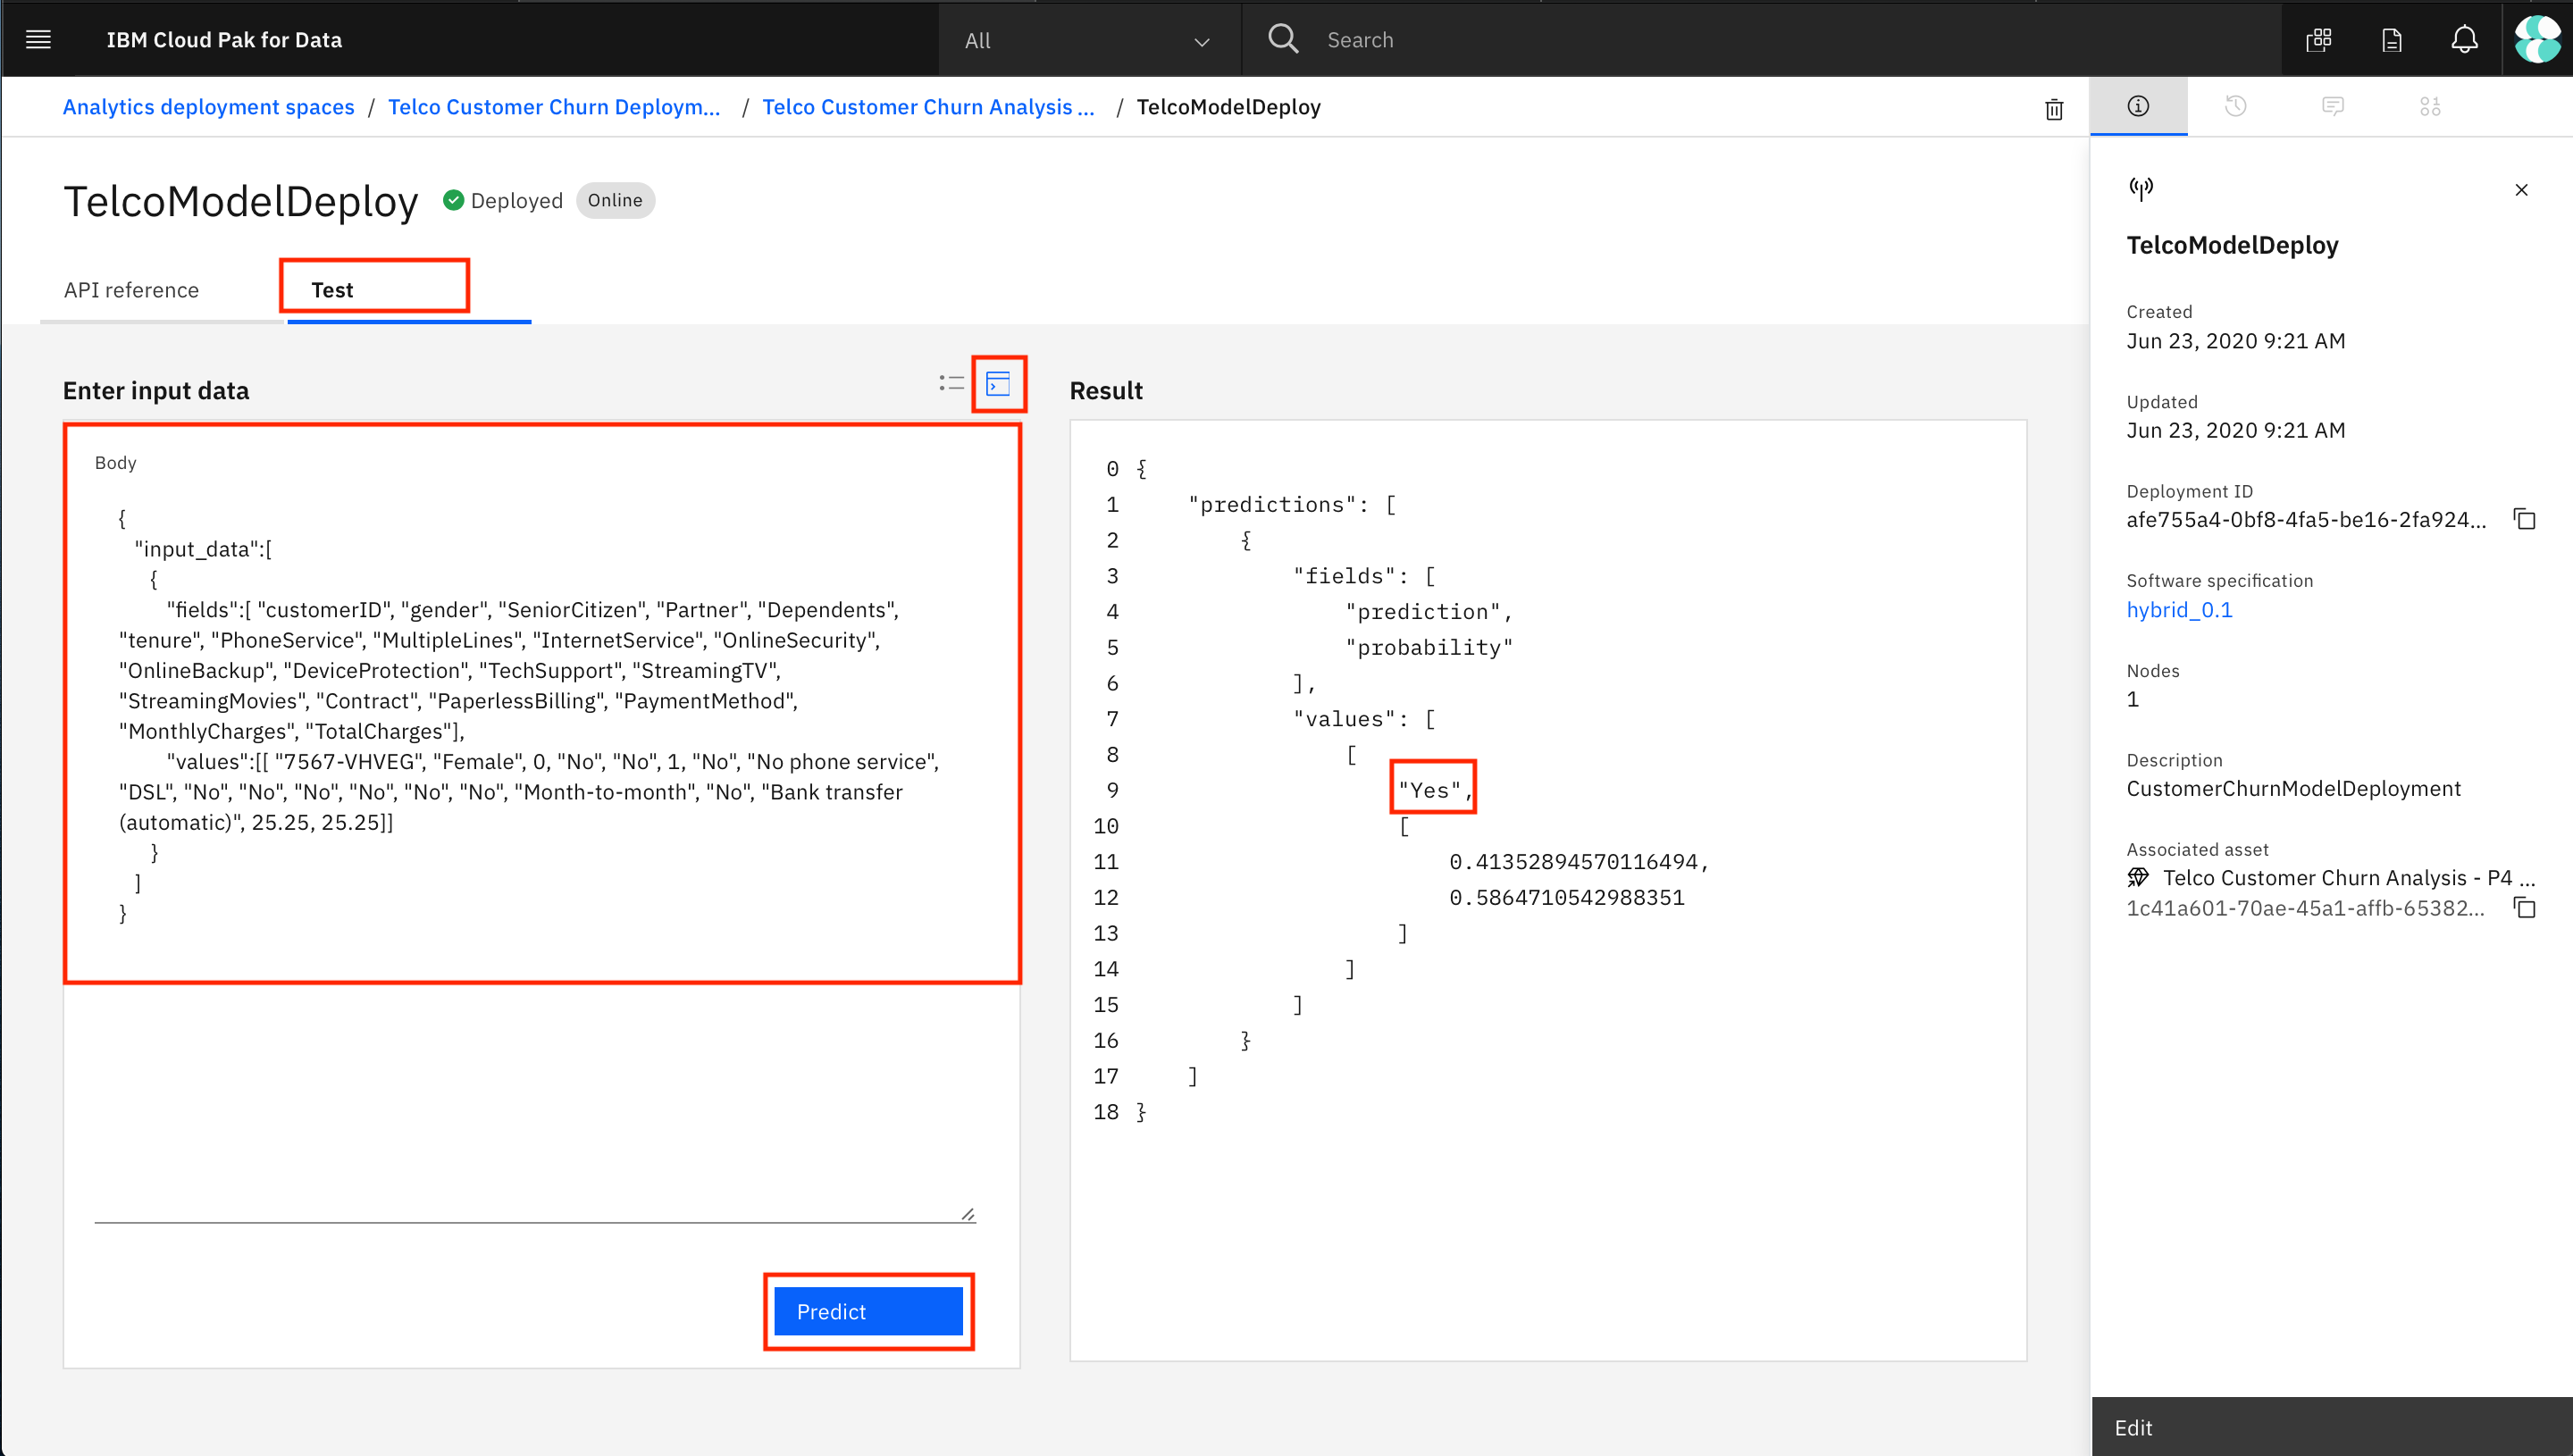This screenshot has width=2573, height=1456.
Task: Select the Test tab
Action: pyautogui.click(x=332, y=290)
